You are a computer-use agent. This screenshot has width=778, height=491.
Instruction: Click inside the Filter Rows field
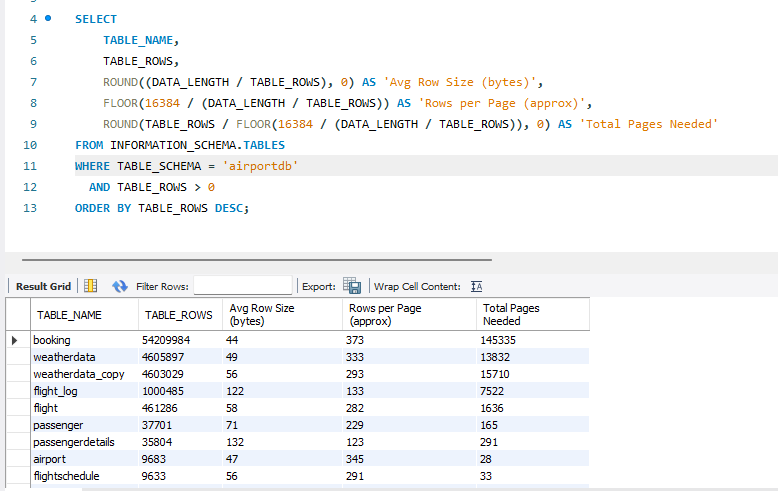tap(242, 286)
